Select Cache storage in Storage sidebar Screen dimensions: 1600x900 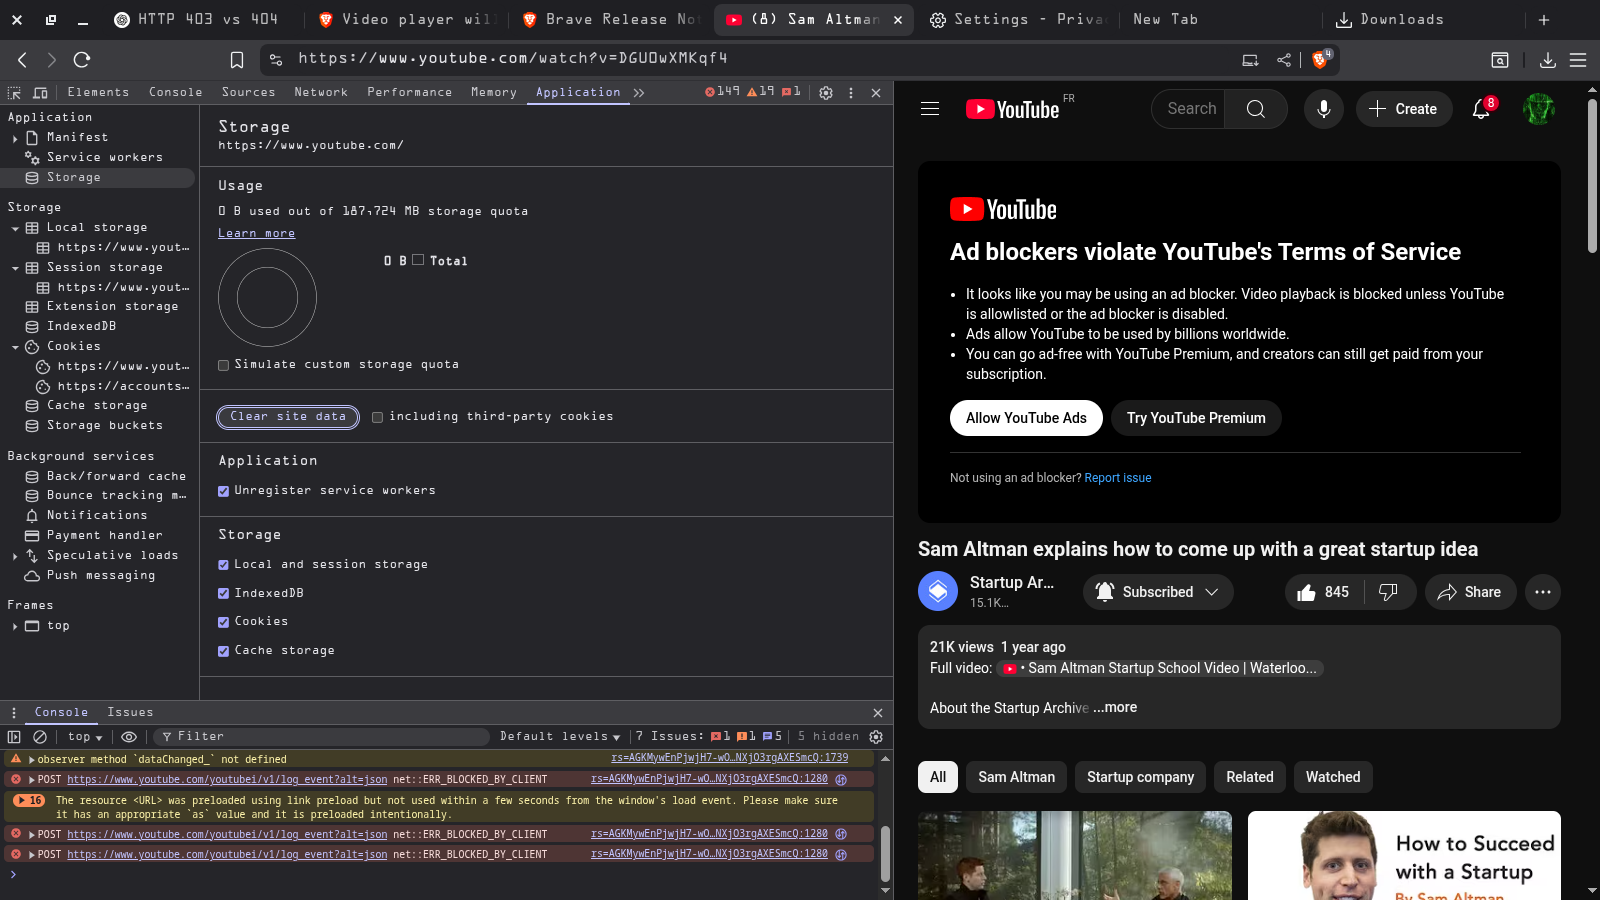97,406
